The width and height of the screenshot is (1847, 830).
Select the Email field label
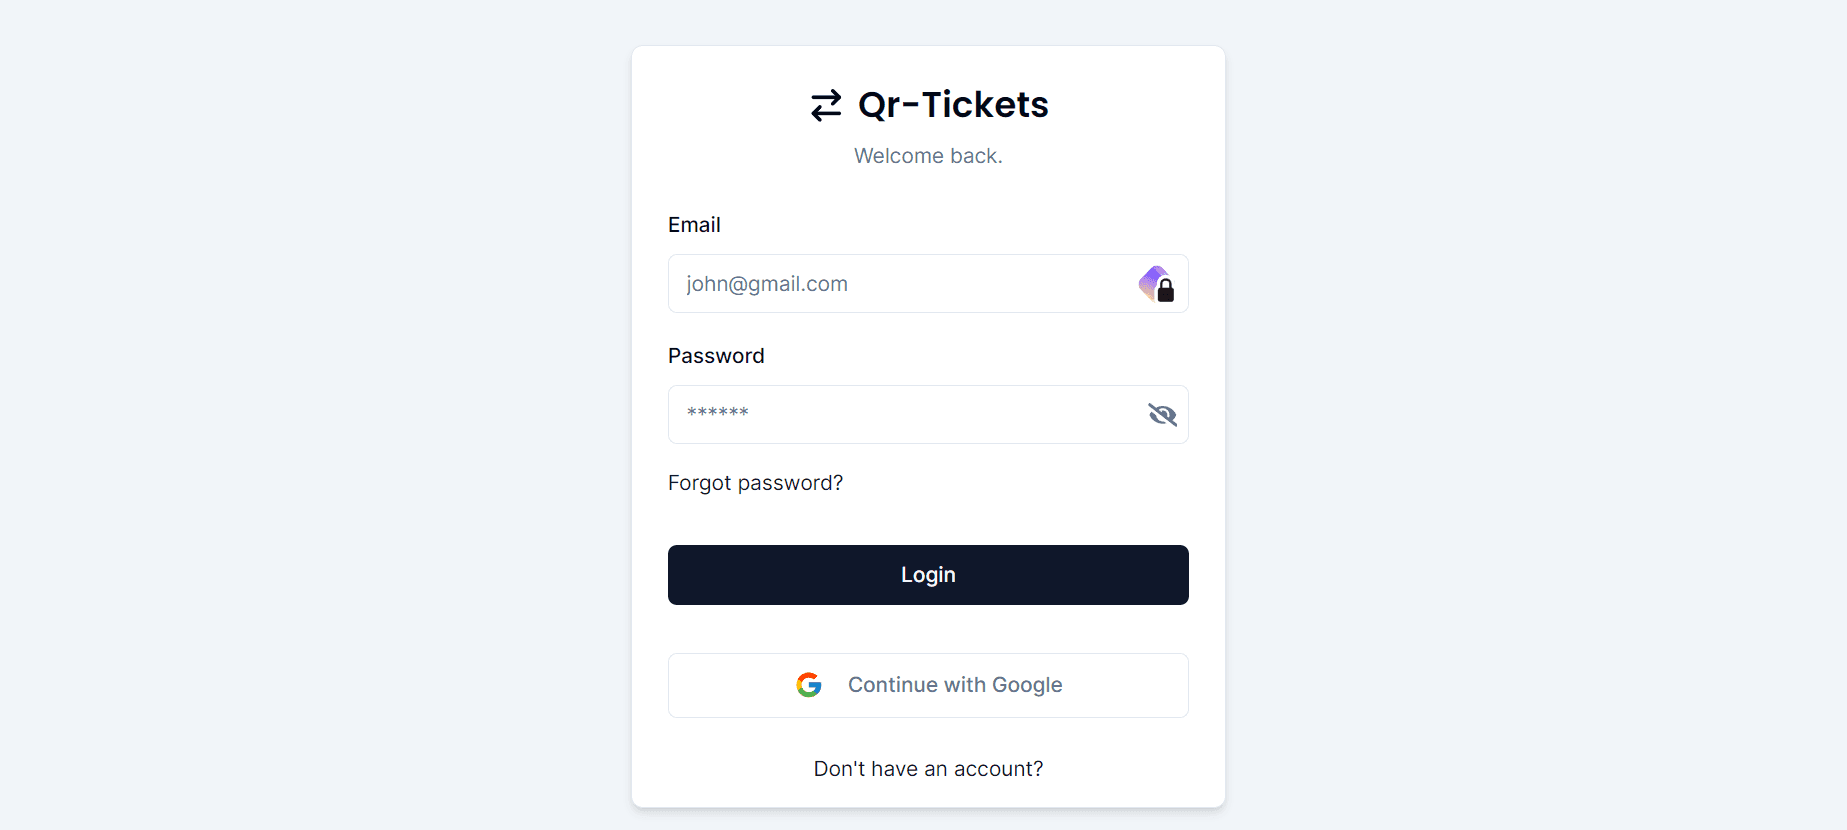pyautogui.click(x=694, y=225)
